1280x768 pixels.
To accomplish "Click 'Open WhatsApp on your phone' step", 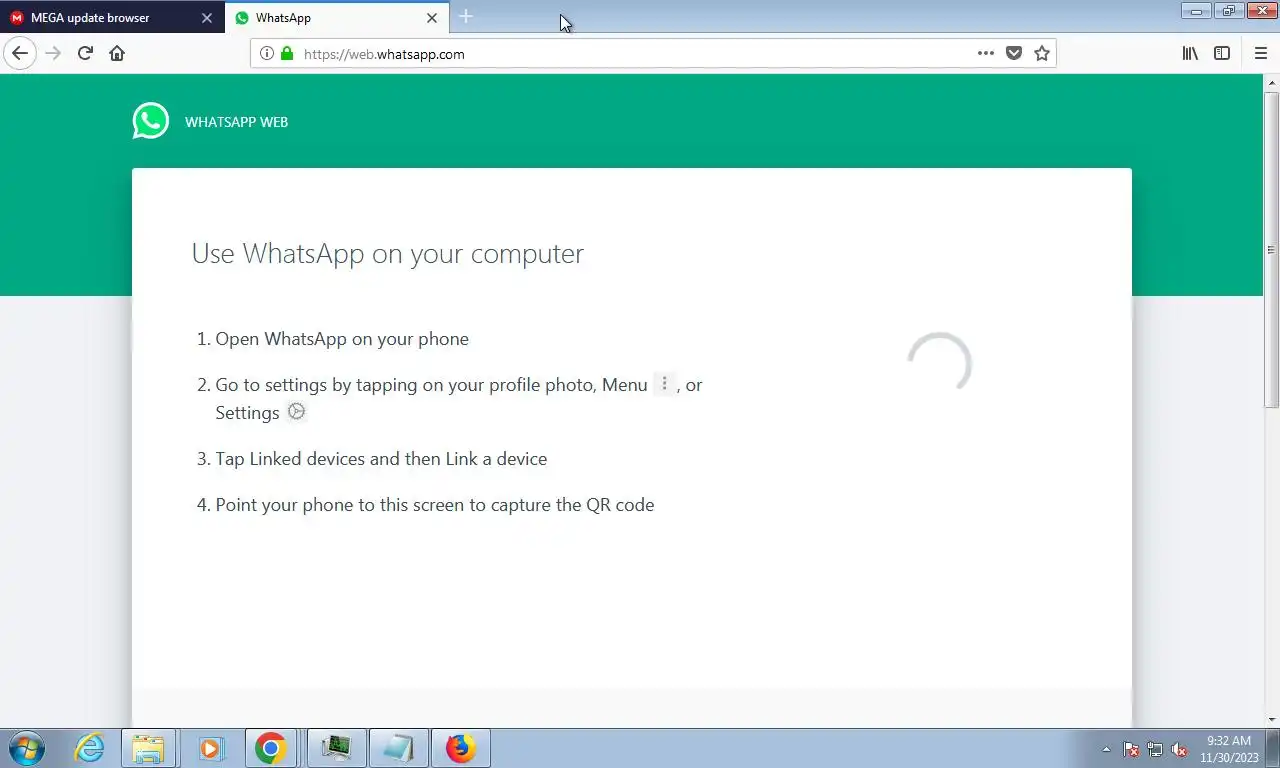I will click(342, 339).
